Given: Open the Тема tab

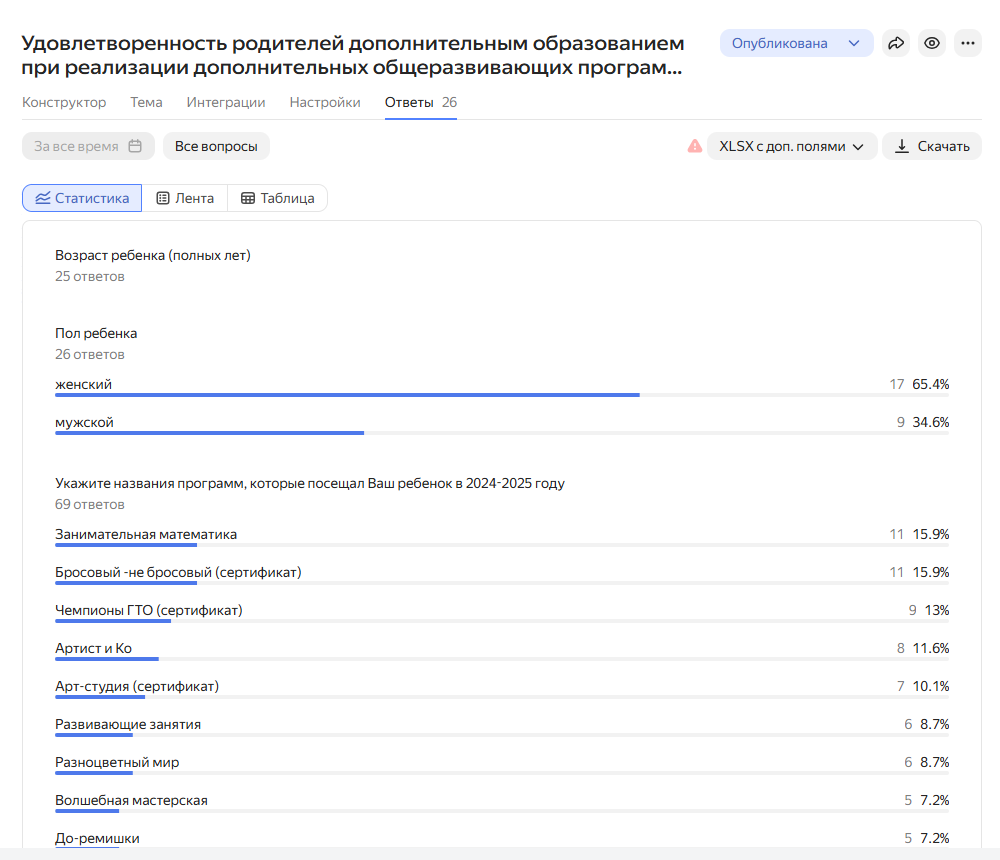Looking at the screenshot, I should tap(146, 102).
